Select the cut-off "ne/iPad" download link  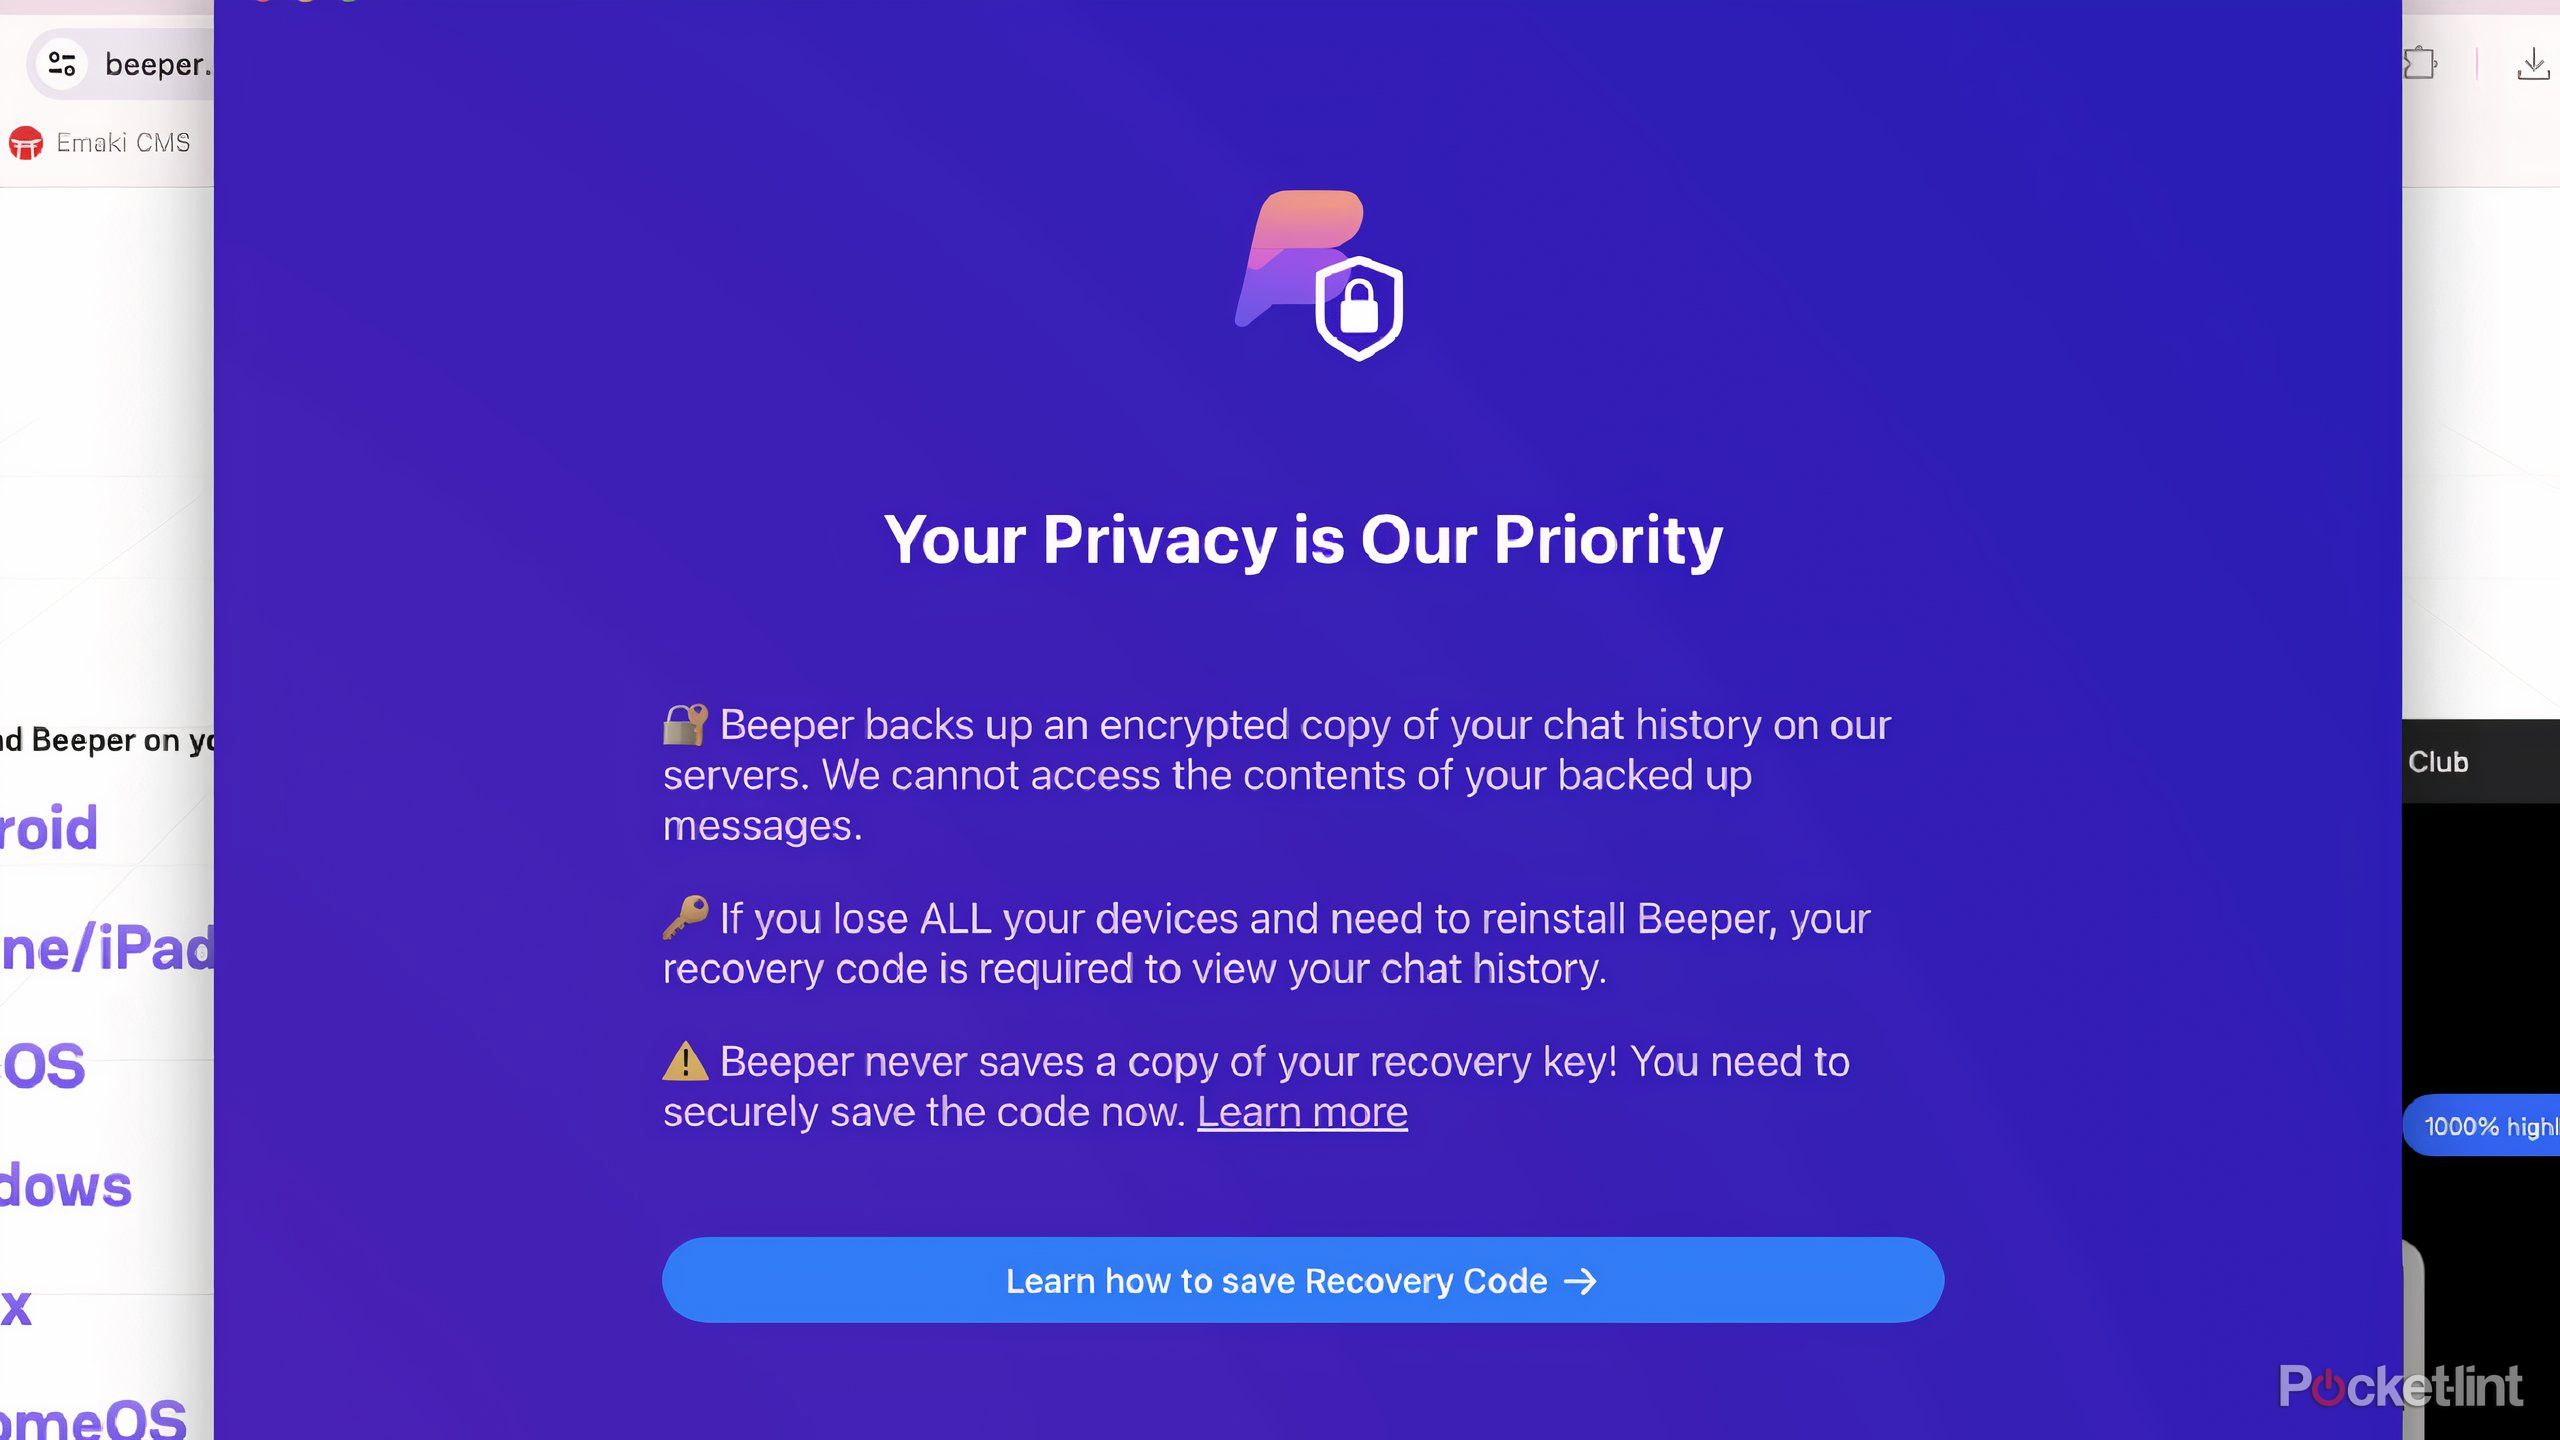[107, 948]
